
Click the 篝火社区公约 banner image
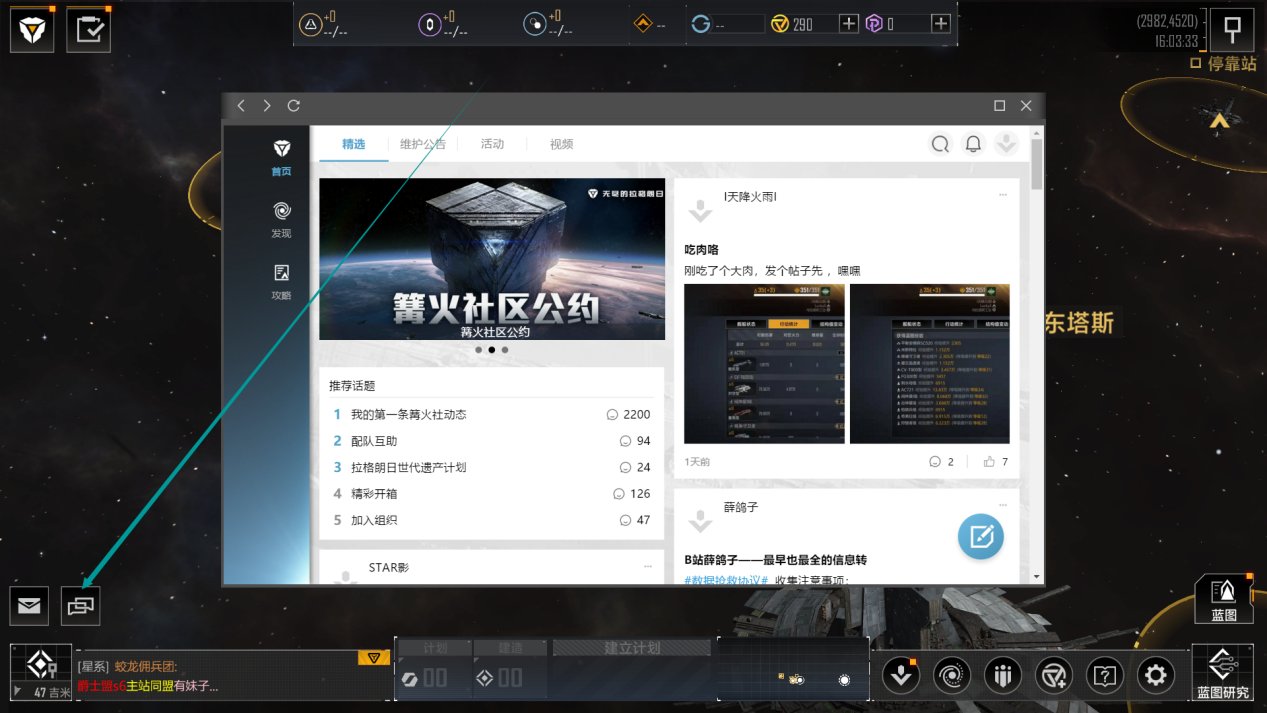[492, 259]
